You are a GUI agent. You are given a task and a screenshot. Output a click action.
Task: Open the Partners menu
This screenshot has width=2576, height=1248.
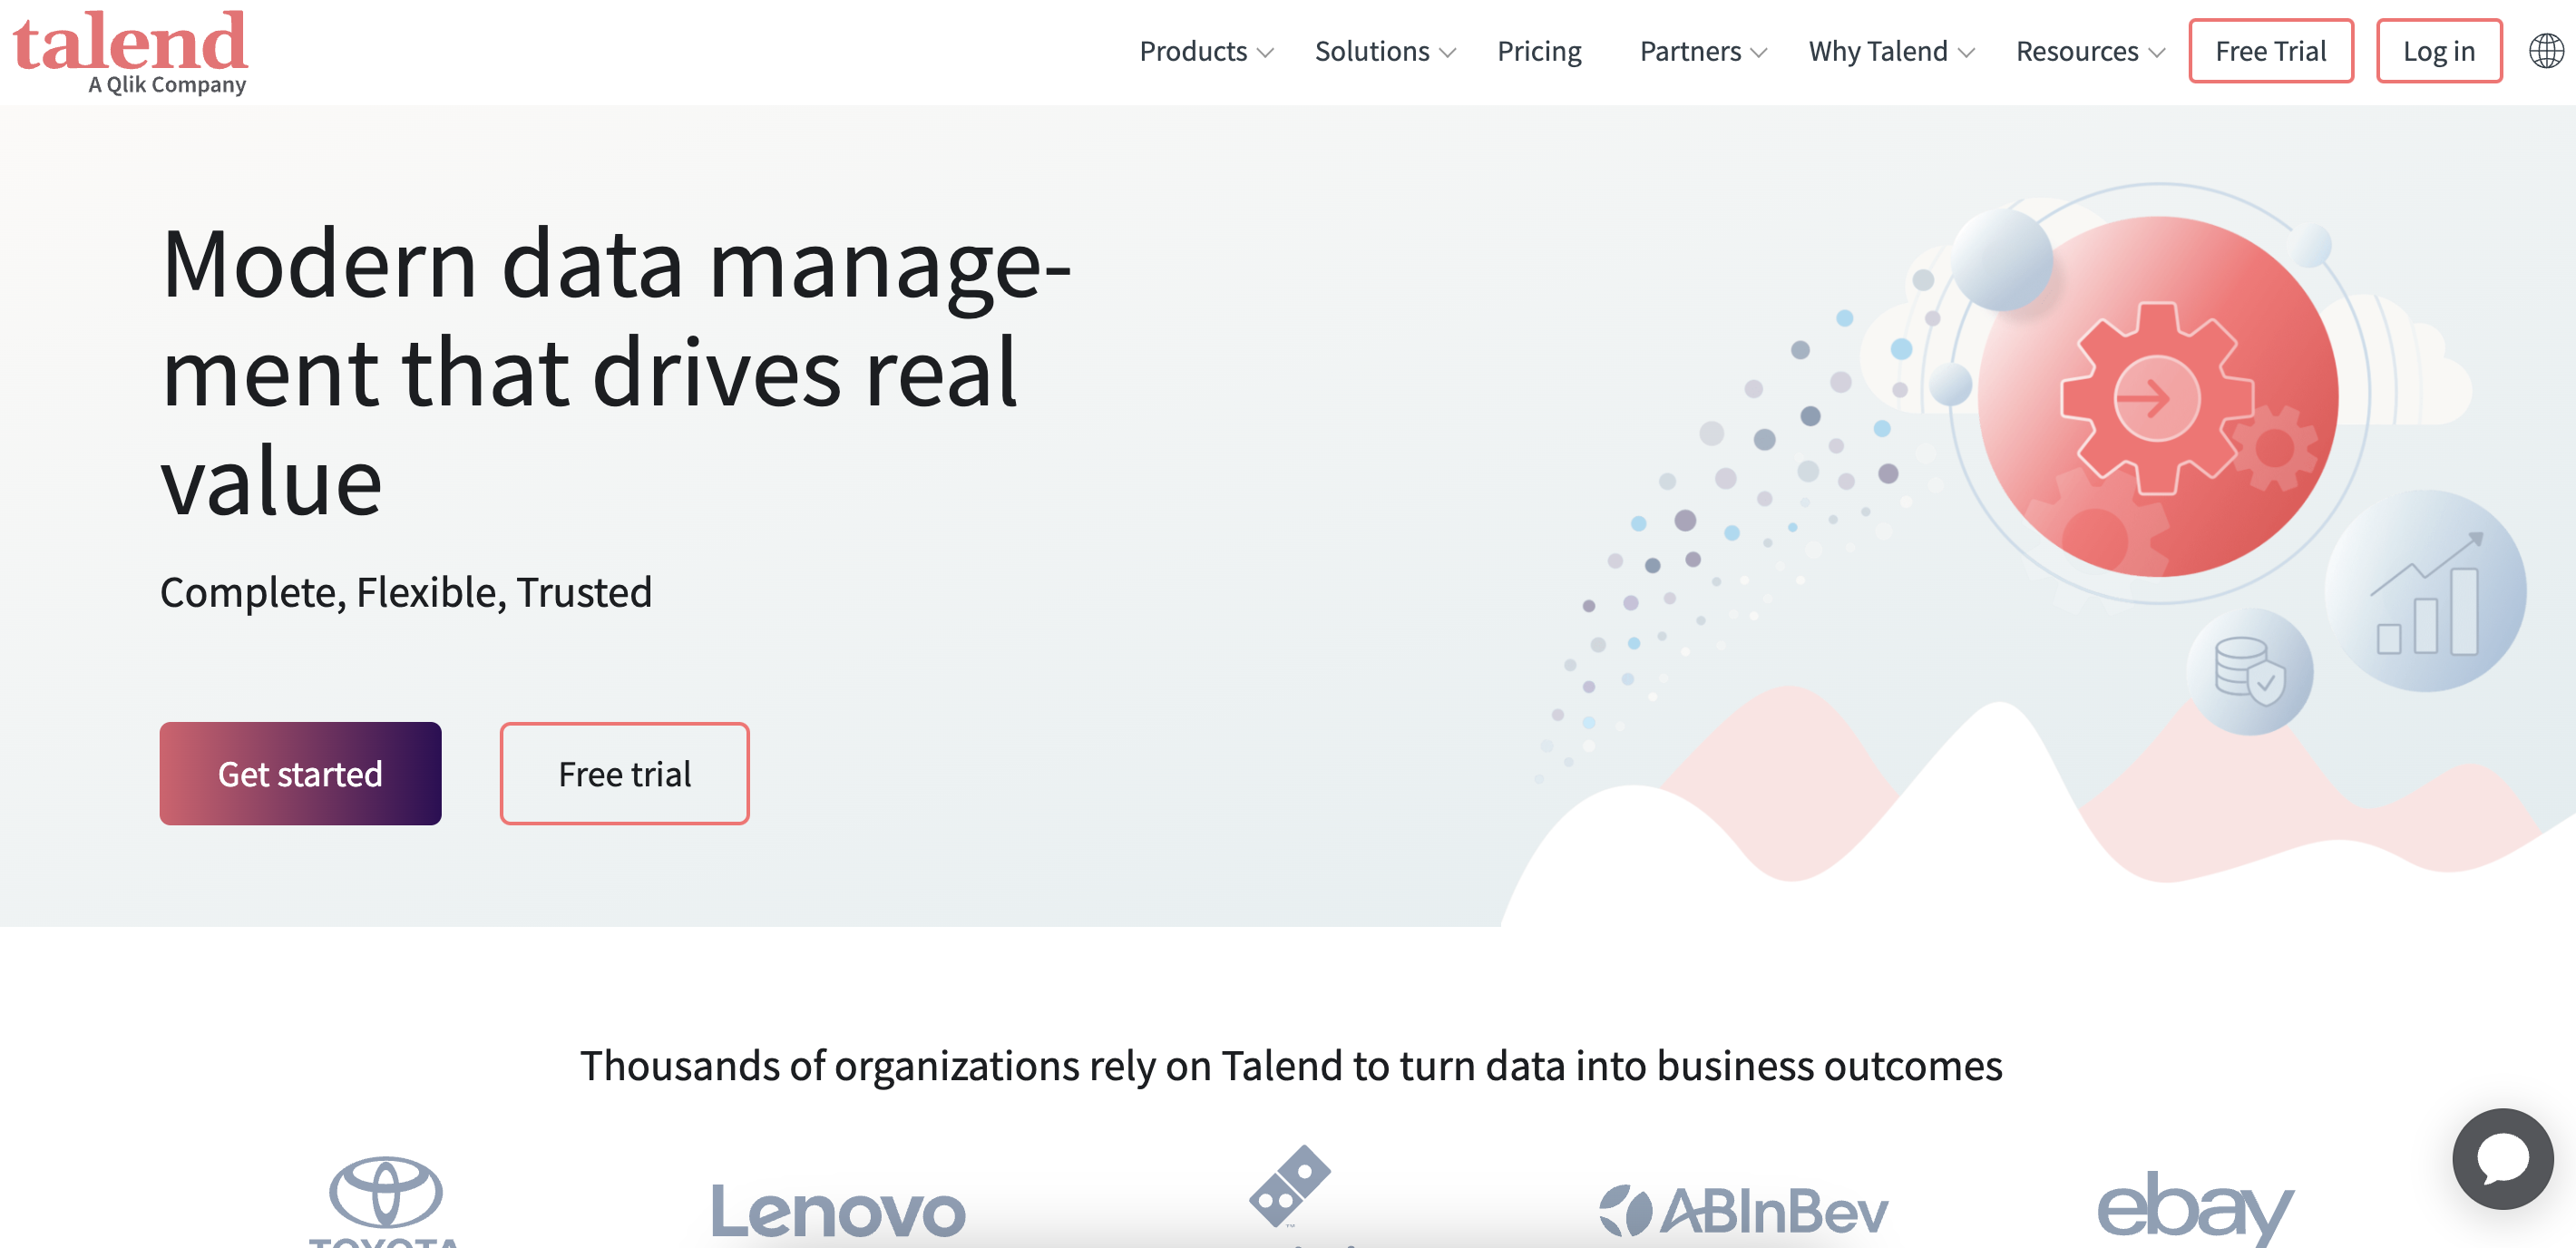1690,51
